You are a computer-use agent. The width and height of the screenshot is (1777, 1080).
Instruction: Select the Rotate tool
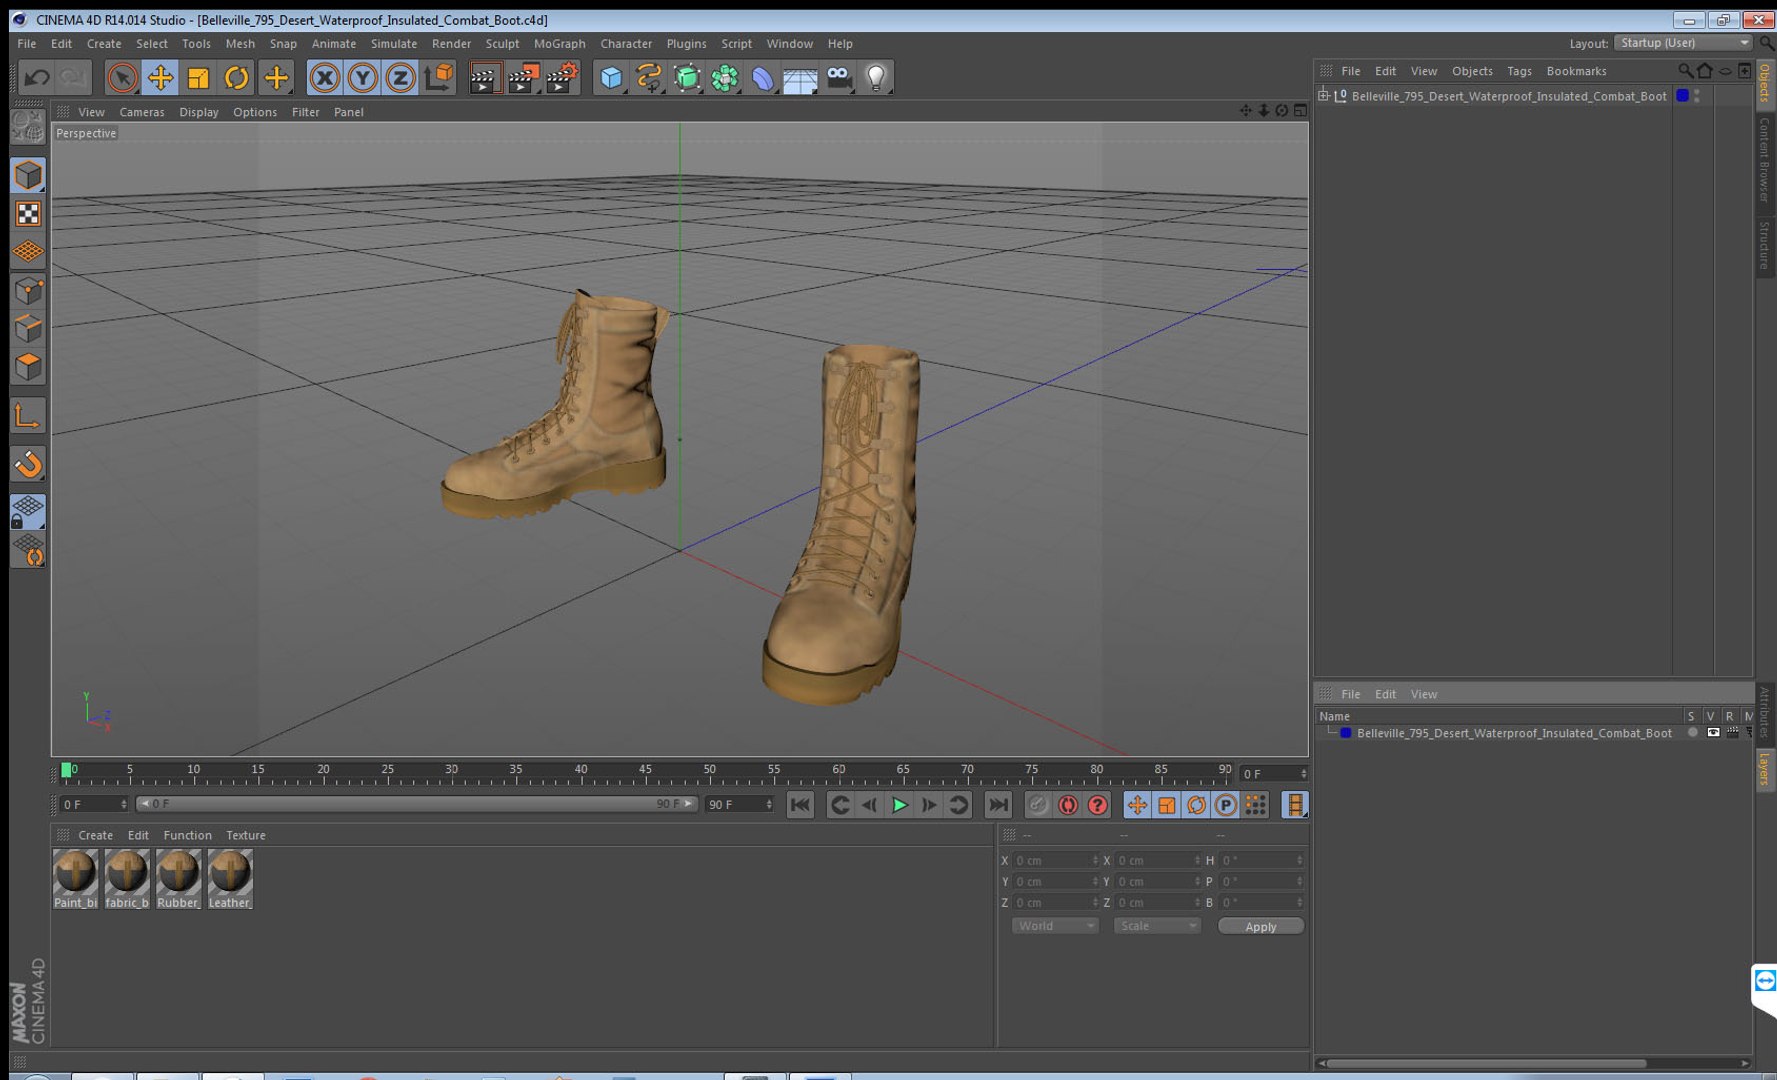point(236,77)
